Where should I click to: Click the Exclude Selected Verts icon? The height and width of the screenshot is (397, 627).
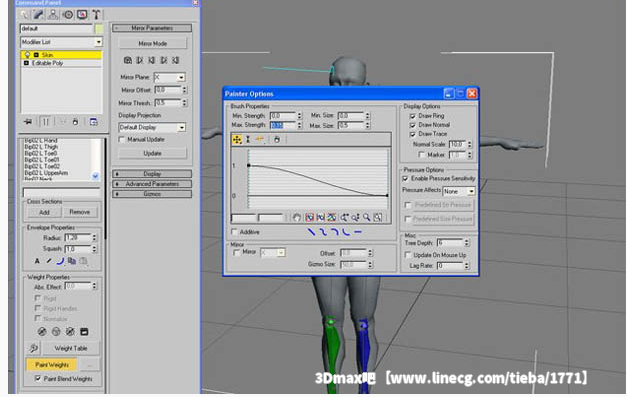click(42, 332)
